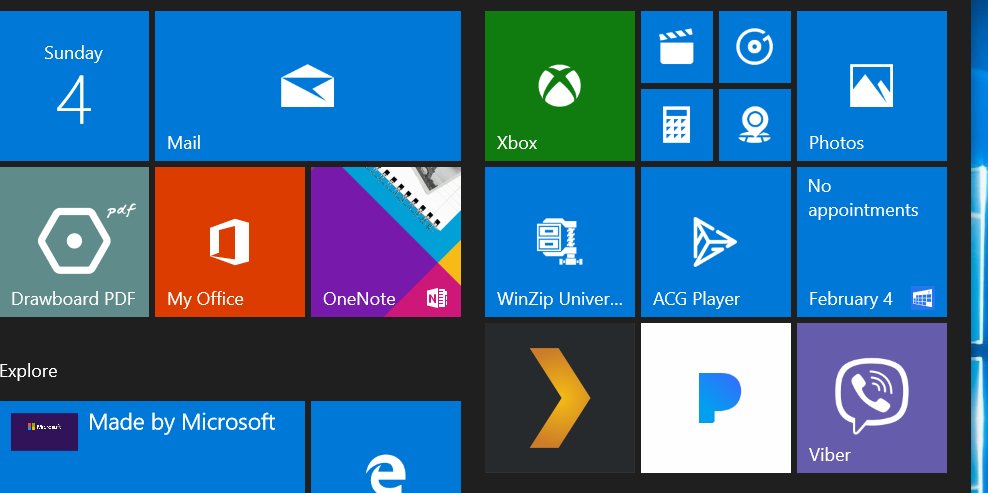The height and width of the screenshot is (493, 988).
Task: Open the Calculator tile
Action: [677, 125]
